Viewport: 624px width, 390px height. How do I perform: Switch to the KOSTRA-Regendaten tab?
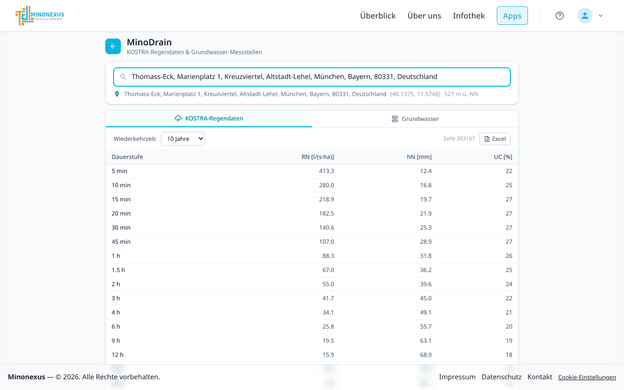click(209, 119)
